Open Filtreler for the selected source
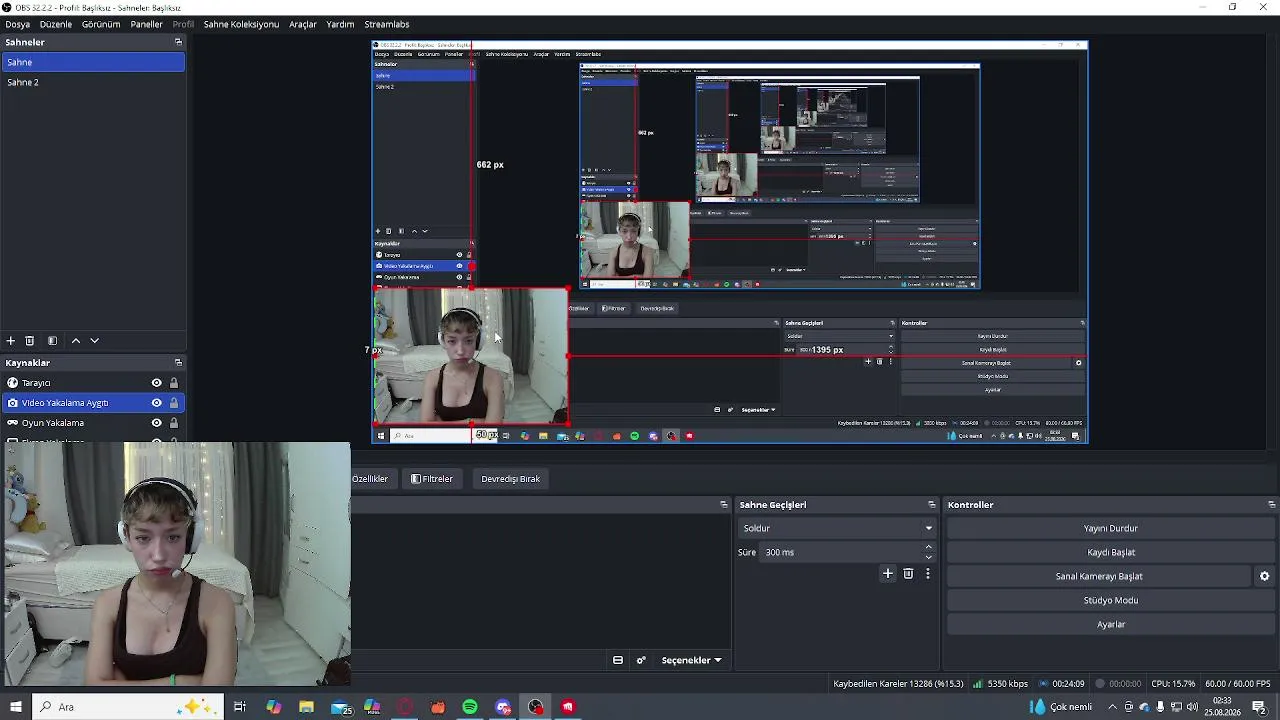 tap(432, 479)
